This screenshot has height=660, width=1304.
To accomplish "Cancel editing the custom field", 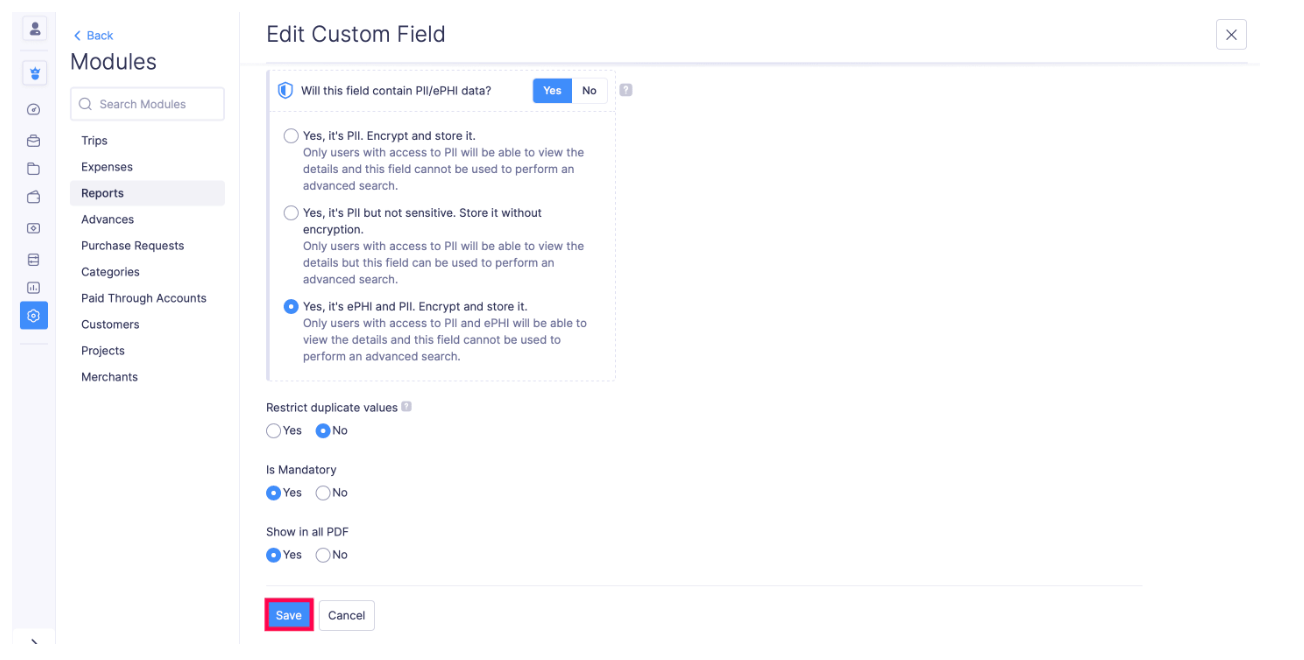I will click(x=347, y=615).
